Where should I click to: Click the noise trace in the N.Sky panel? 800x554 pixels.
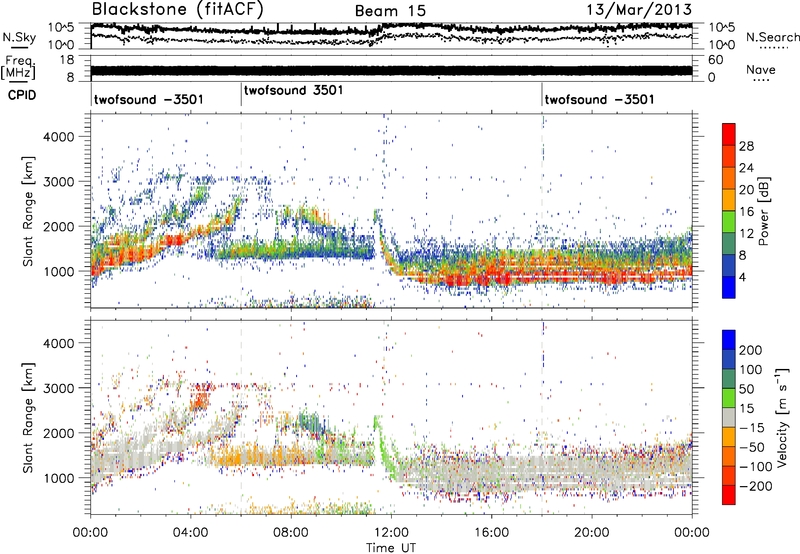[391, 28]
